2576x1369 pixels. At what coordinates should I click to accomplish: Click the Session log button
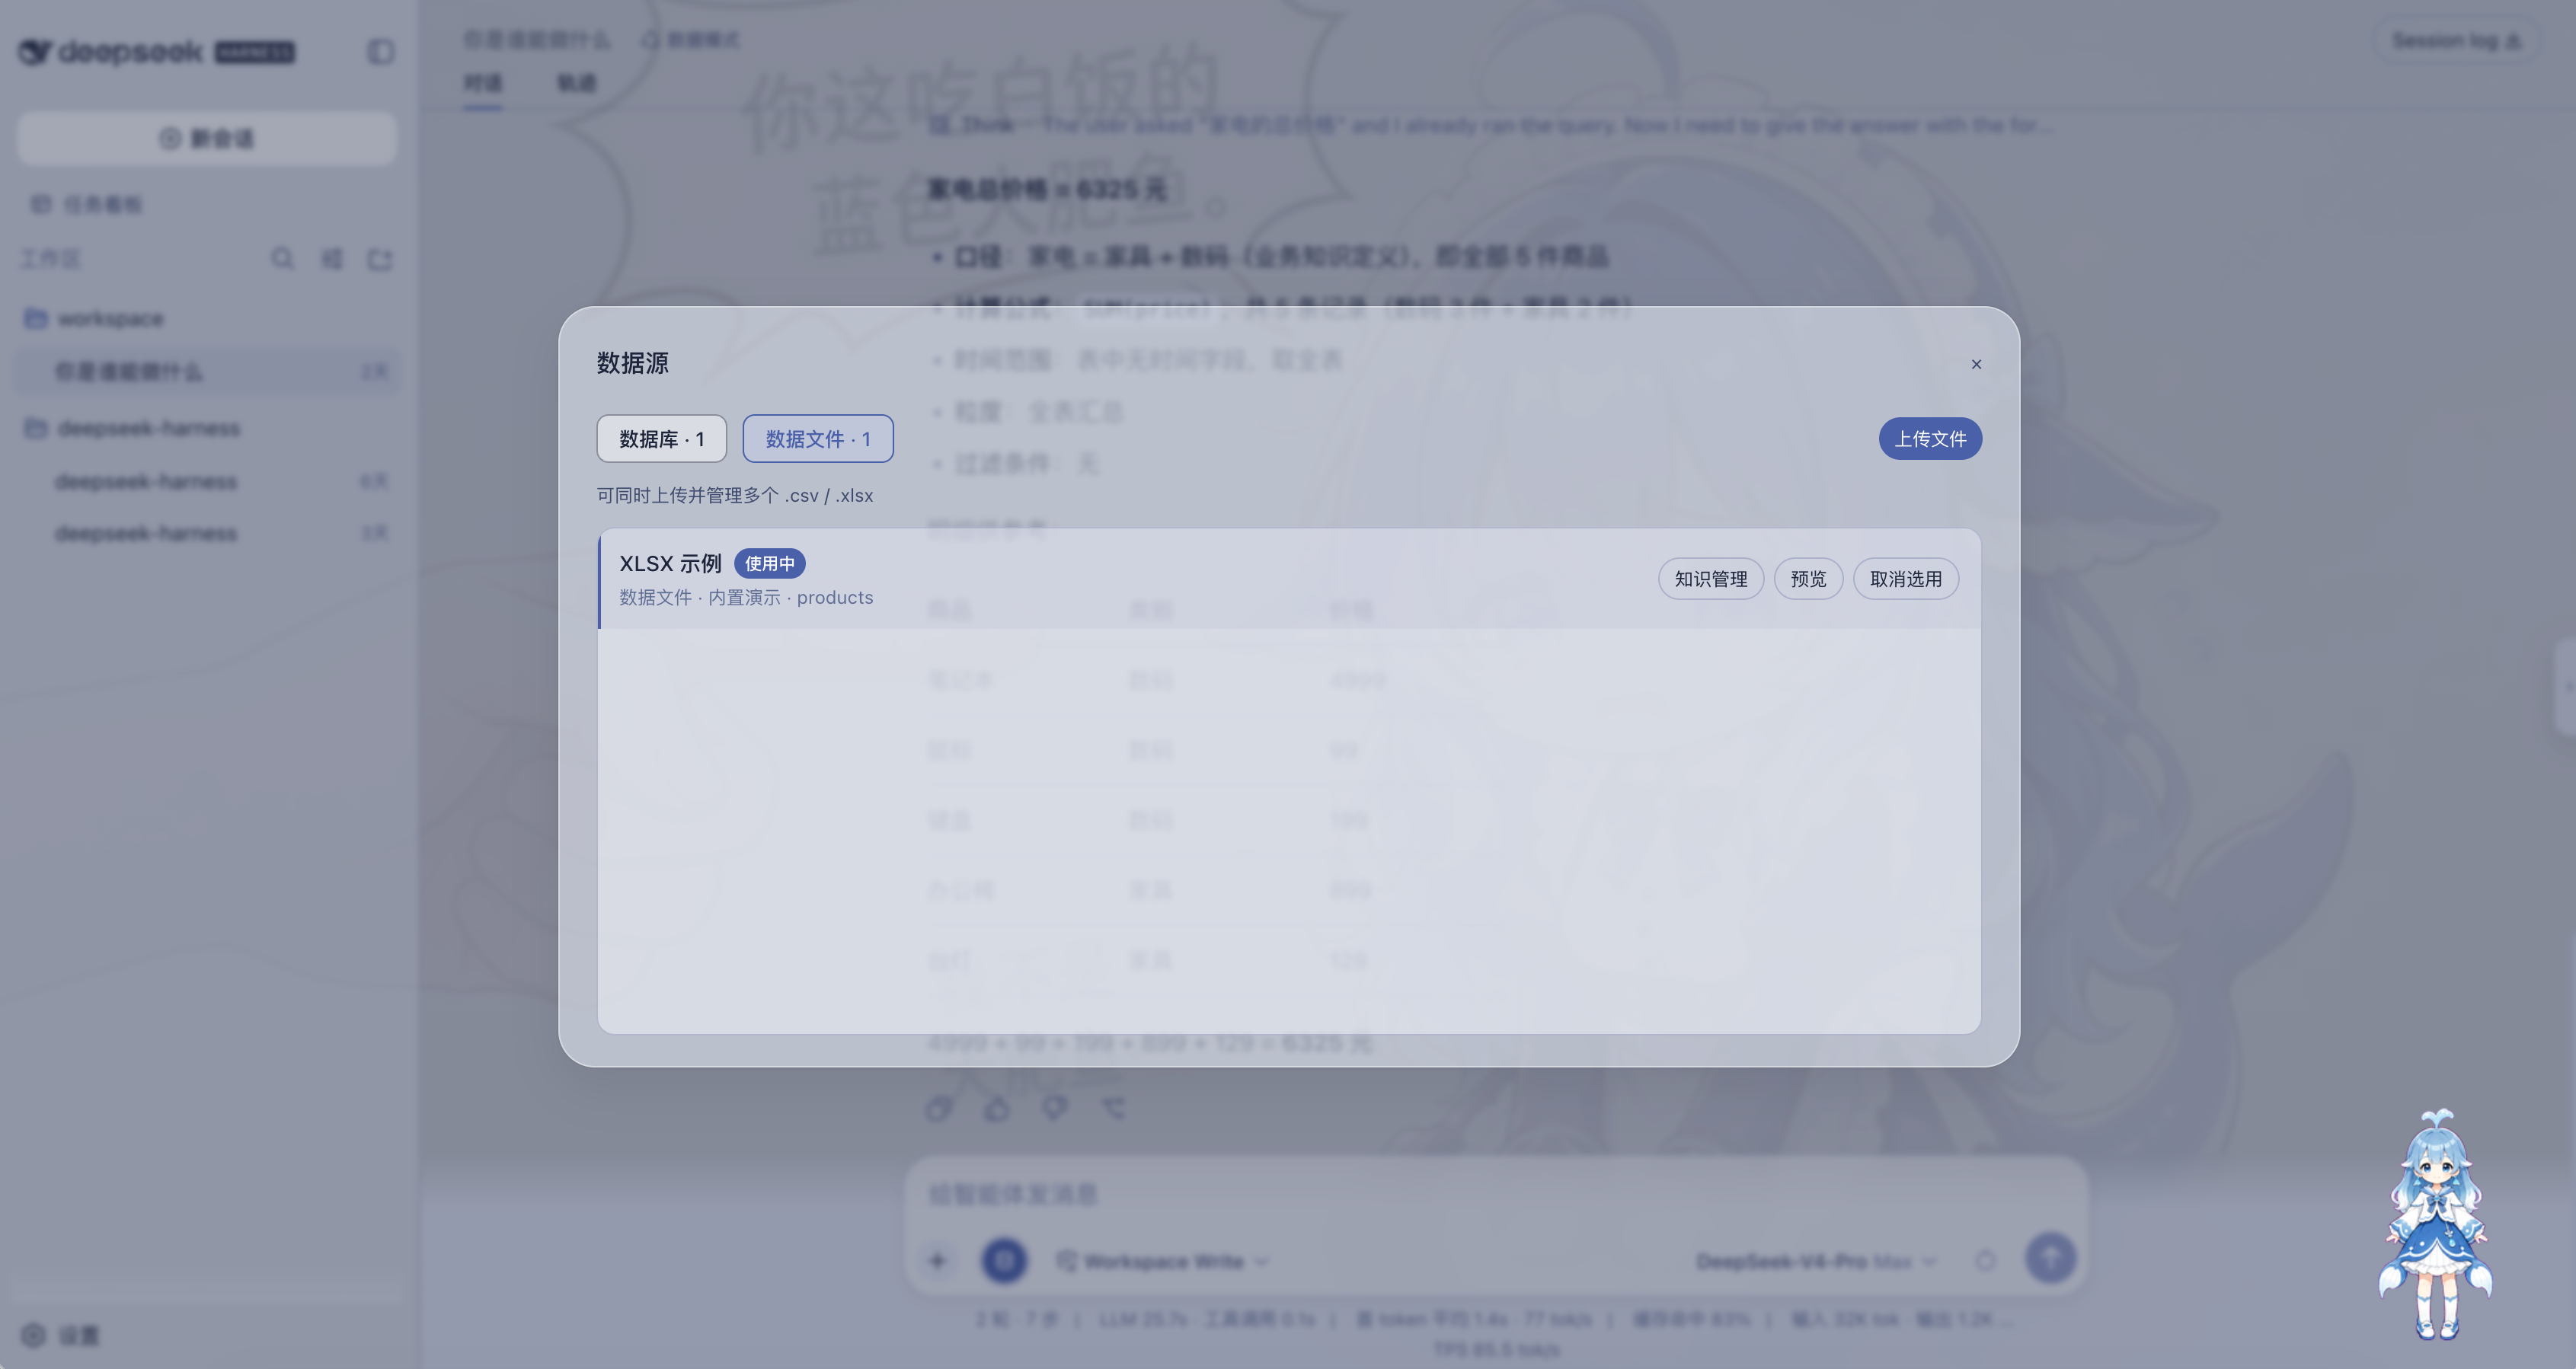(x=2456, y=41)
